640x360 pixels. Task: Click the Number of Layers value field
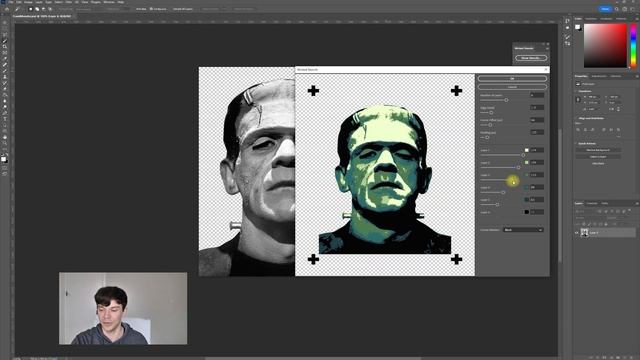[x=537, y=95]
